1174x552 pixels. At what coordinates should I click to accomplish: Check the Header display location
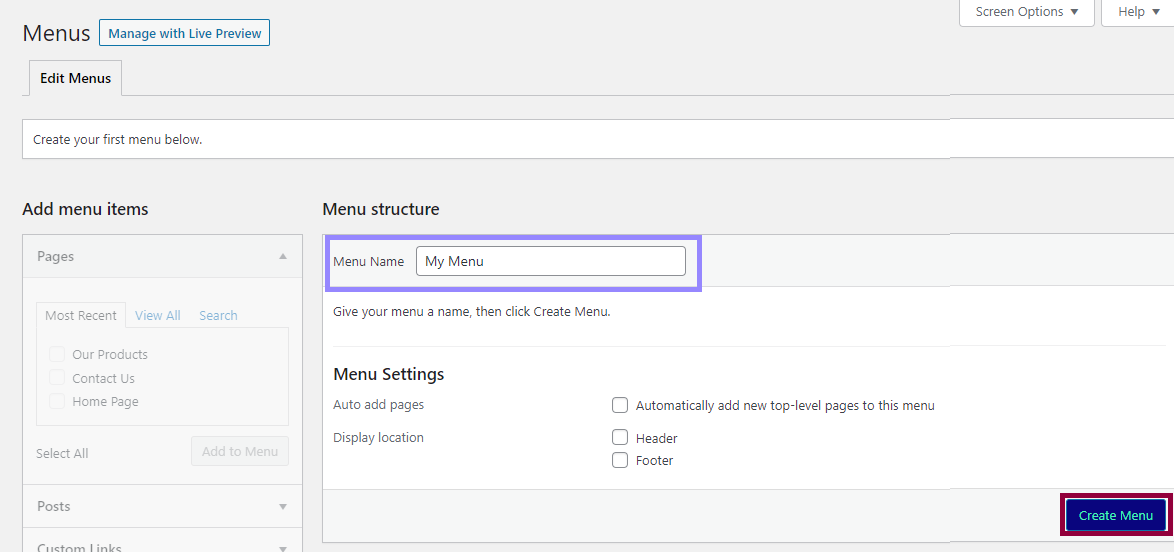coord(620,438)
